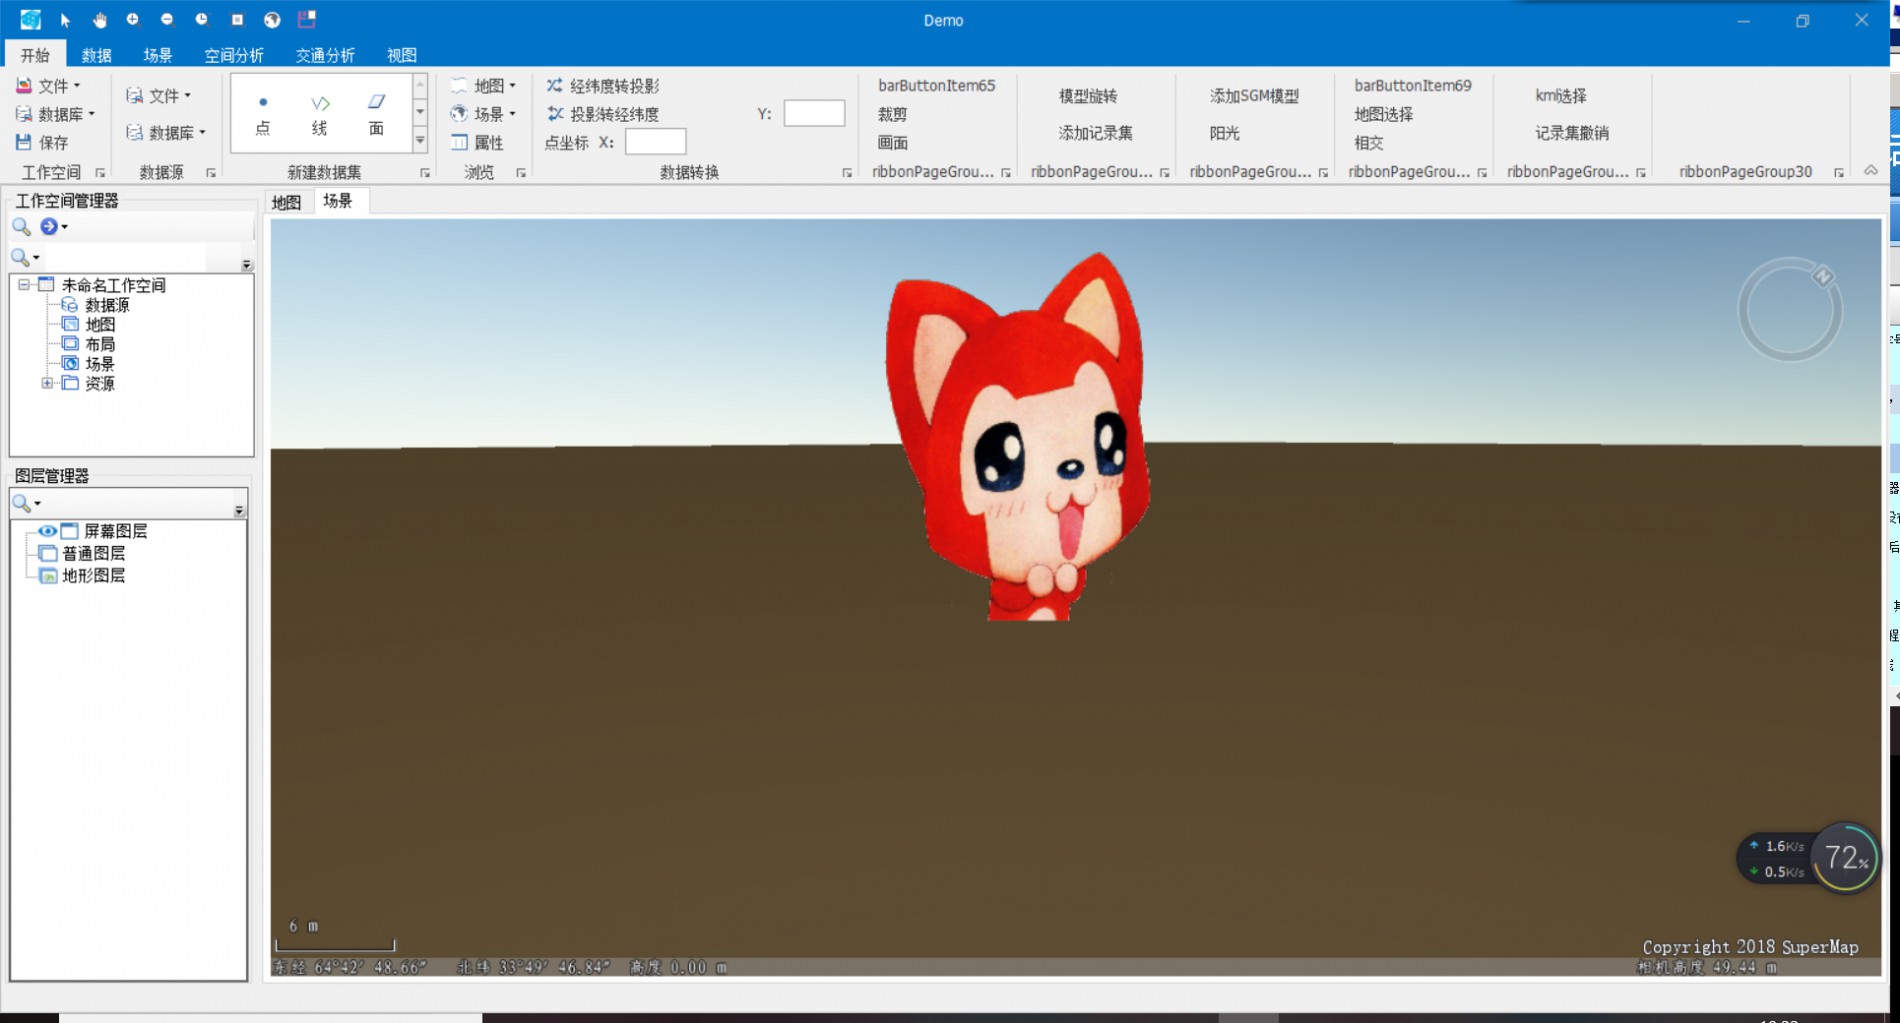This screenshot has width=1900, height=1023.
Task: Open the 数据转换 group dialog launcher
Action: [x=847, y=173]
